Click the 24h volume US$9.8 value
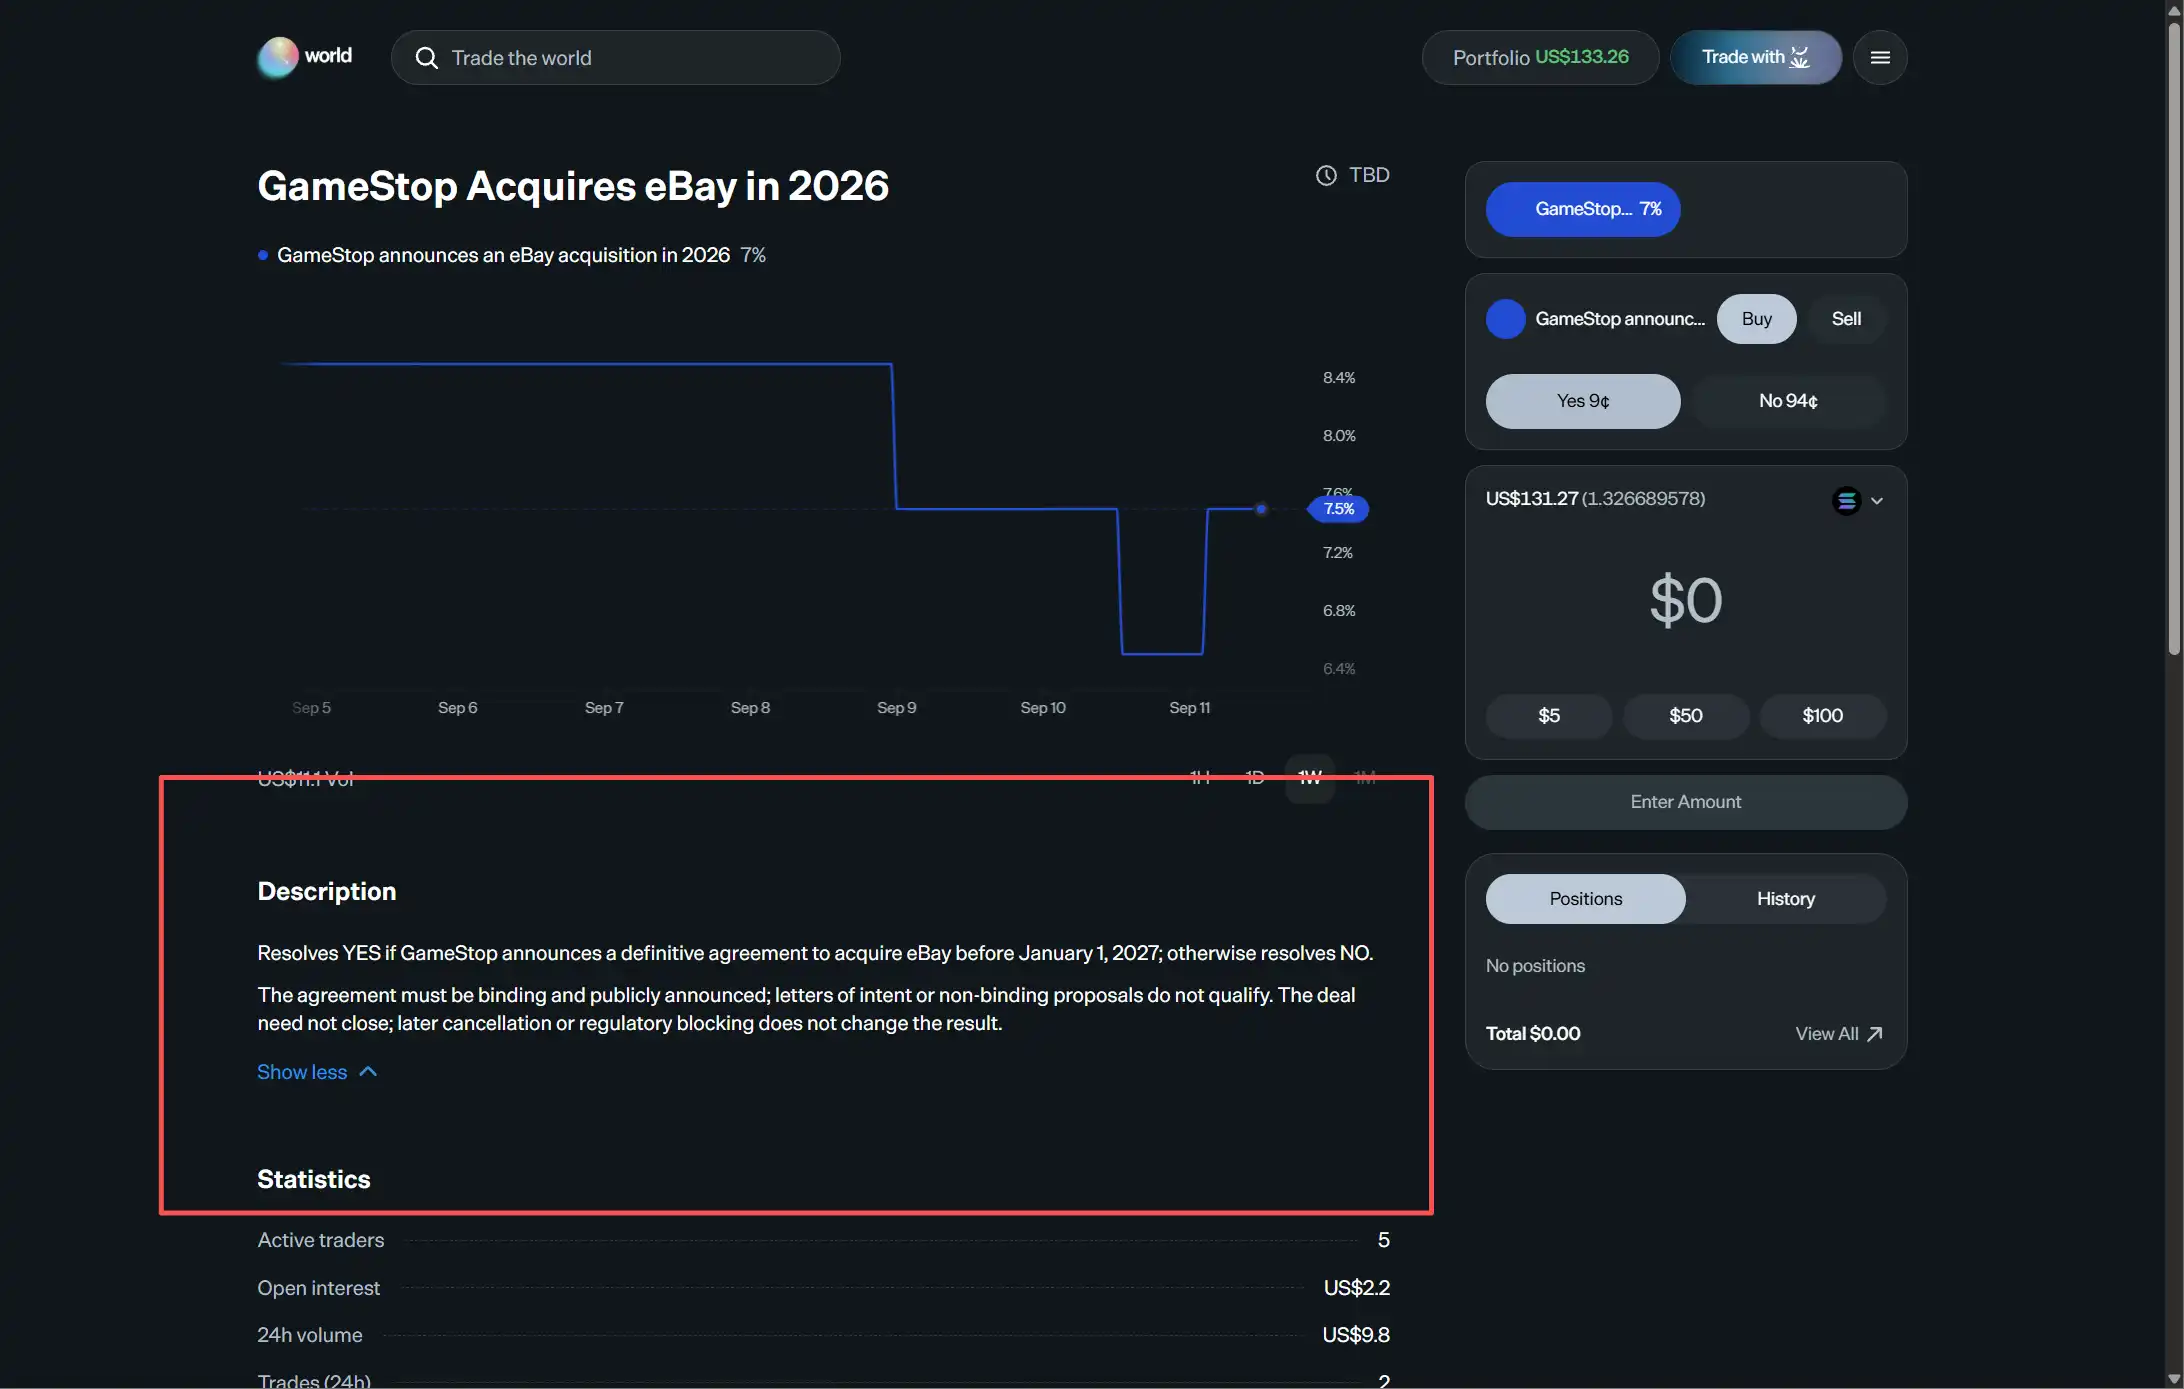2184x1389 pixels. (1356, 1335)
